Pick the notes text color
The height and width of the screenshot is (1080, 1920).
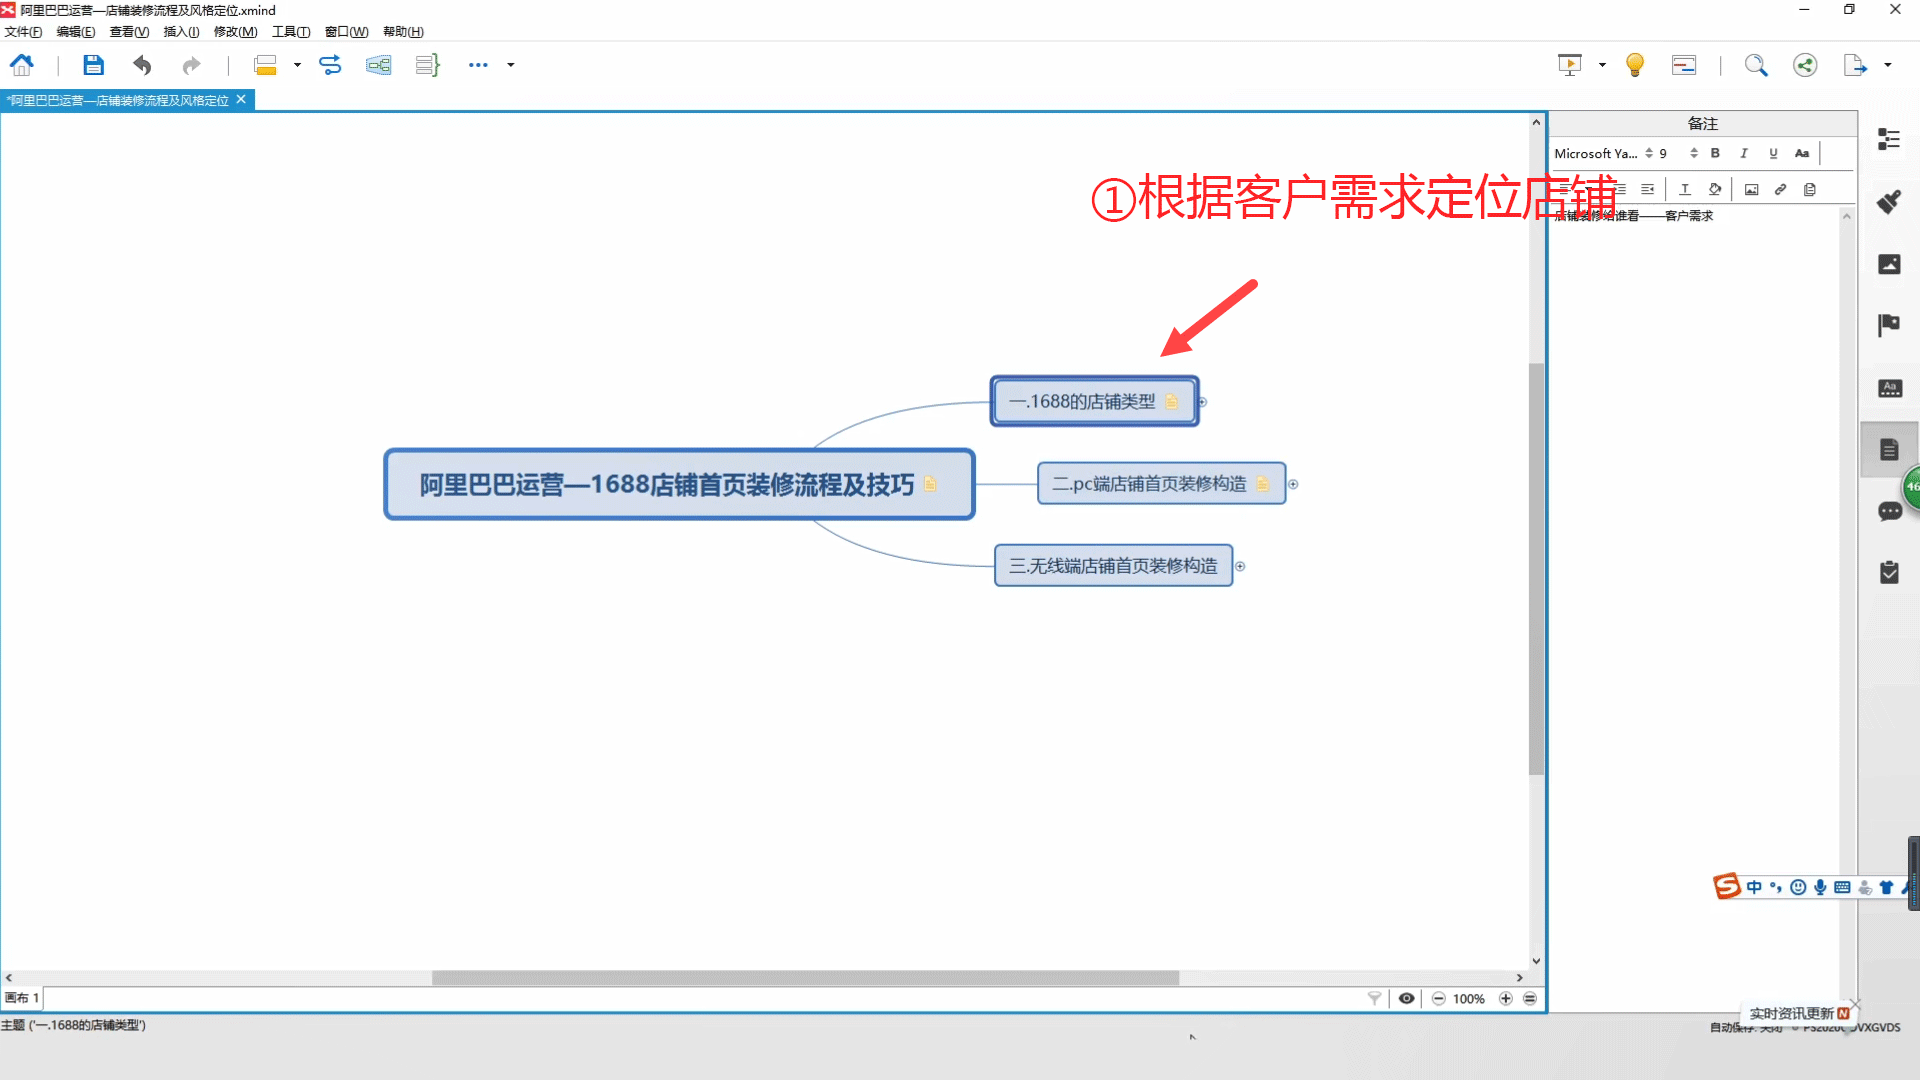coord(1685,189)
